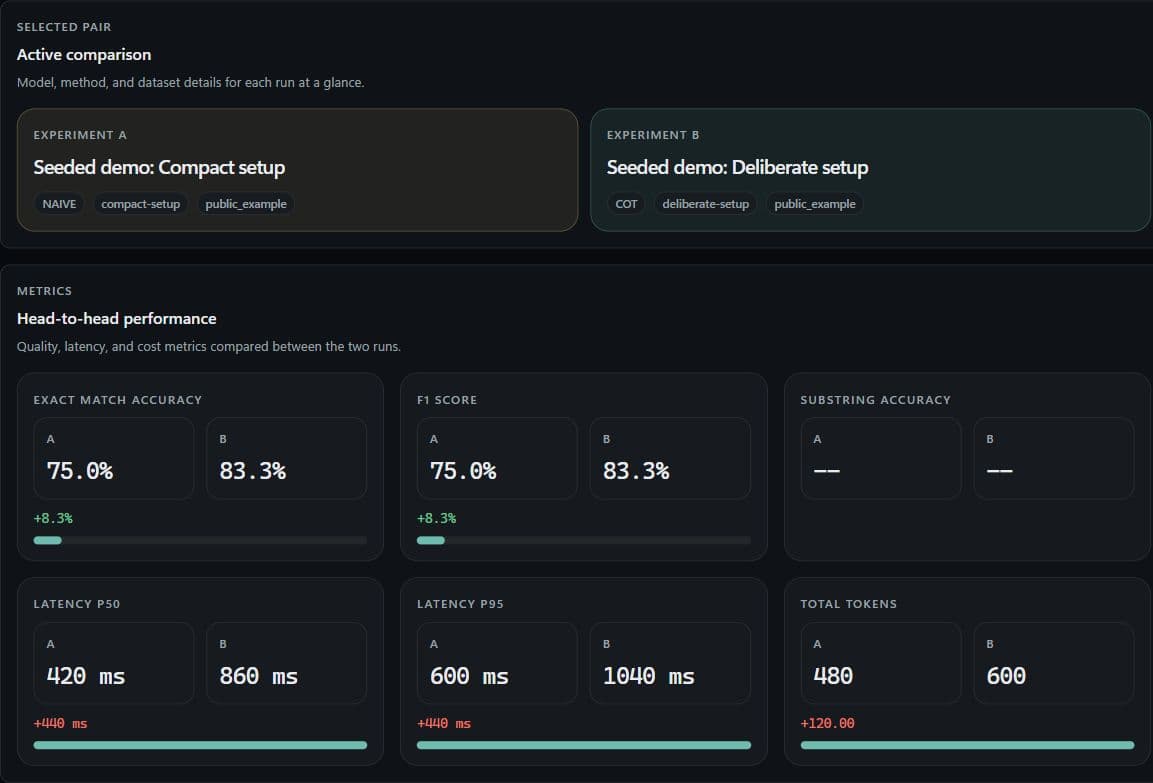Viewport: 1153px width, 783px height.
Task: Click Latency P95 B value 1040 ms
Action: [649, 676]
